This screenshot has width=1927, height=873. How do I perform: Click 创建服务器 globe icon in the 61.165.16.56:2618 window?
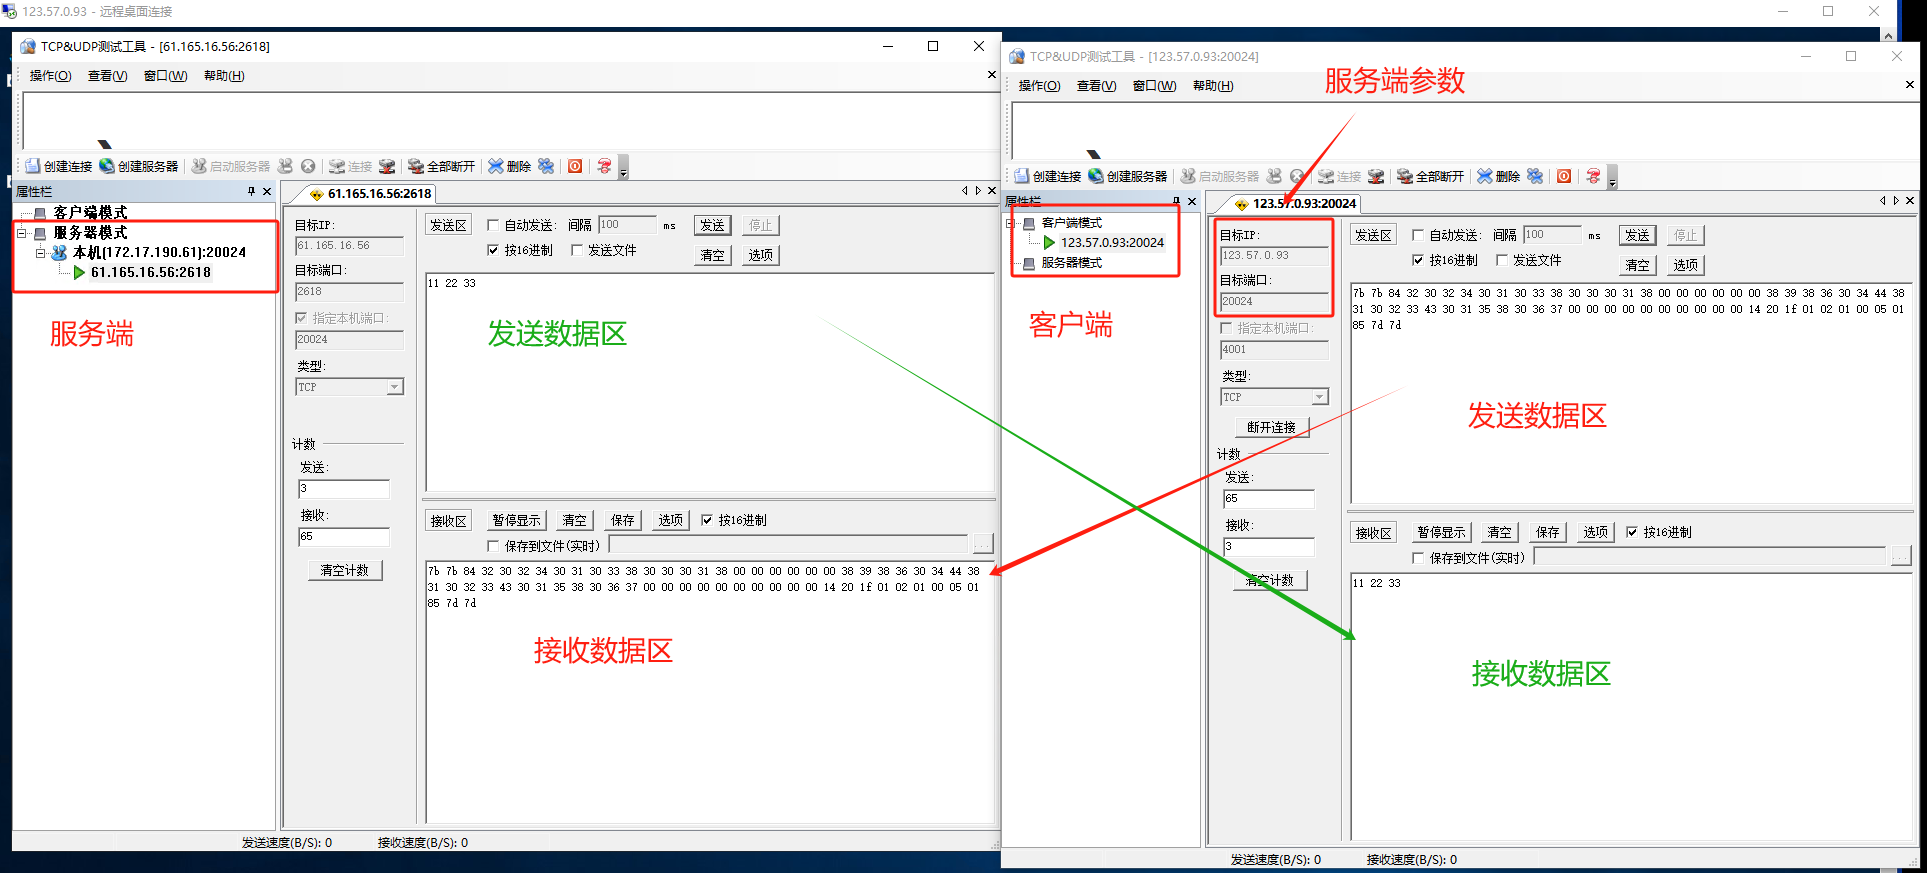click(x=107, y=166)
